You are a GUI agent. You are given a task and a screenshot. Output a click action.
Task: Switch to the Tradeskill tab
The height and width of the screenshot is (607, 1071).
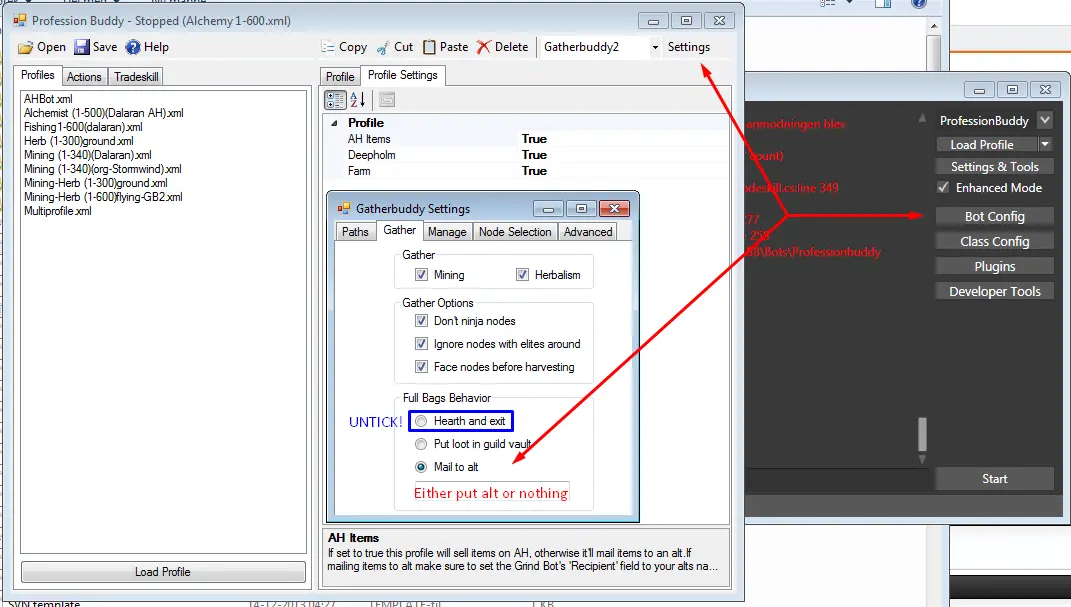click(x=136, y=76)
